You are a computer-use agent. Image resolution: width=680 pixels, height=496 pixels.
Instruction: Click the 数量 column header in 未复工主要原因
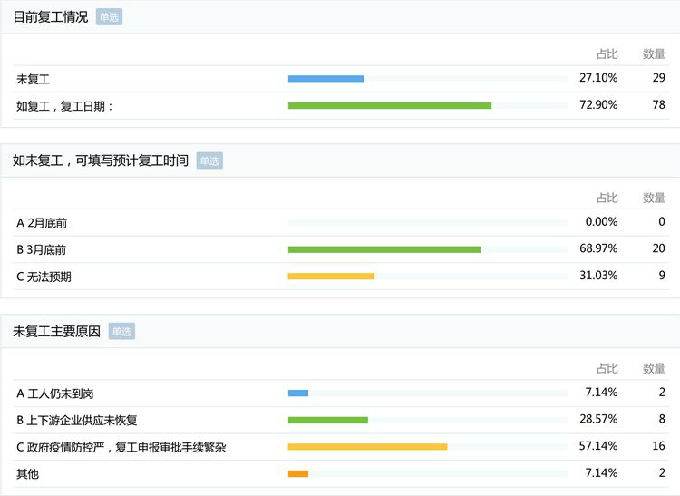(654, 369)
